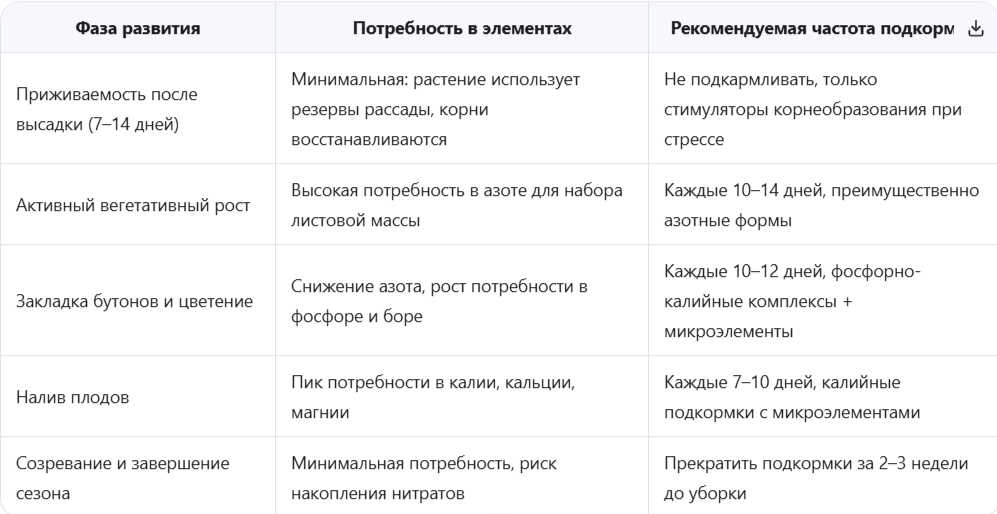Image resolution: width=997 pixels, height=514 pixels.
Task: Click the 'Каждые 7–10 дней' cell
Action: point(823,397)
